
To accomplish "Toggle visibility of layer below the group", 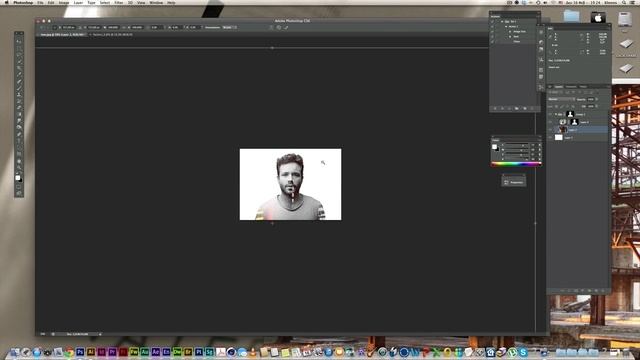I will (550, 122).
